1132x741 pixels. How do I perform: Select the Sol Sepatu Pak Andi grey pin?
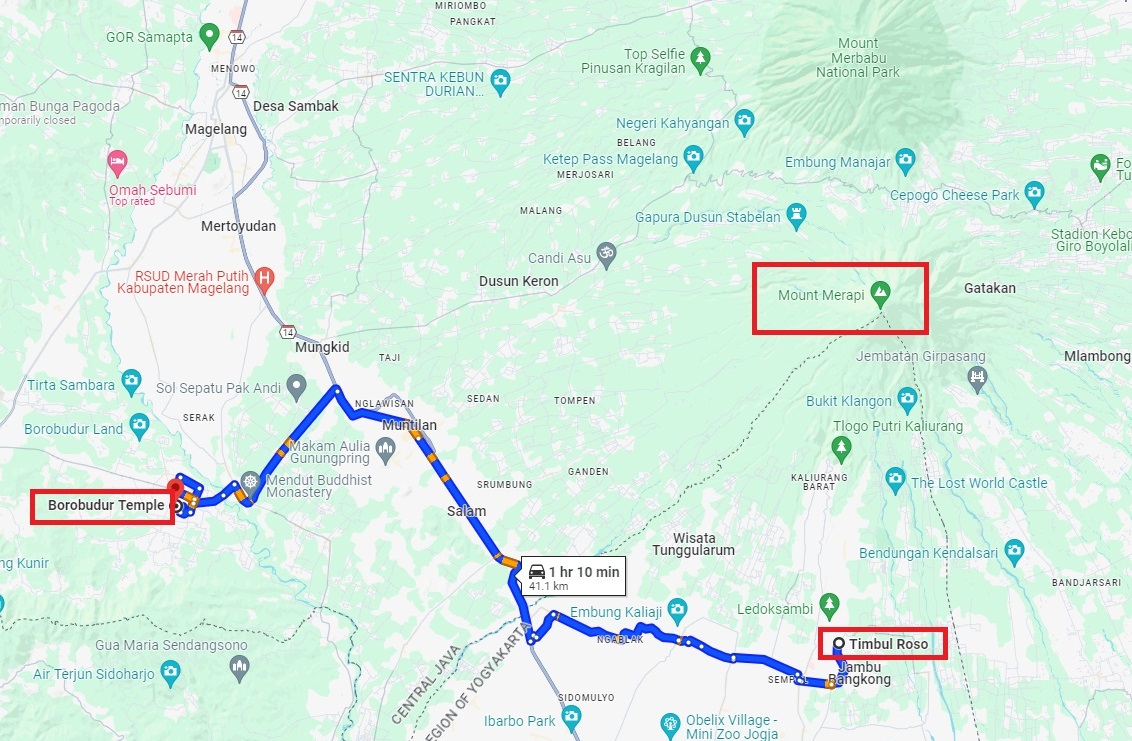click(296, 386)
